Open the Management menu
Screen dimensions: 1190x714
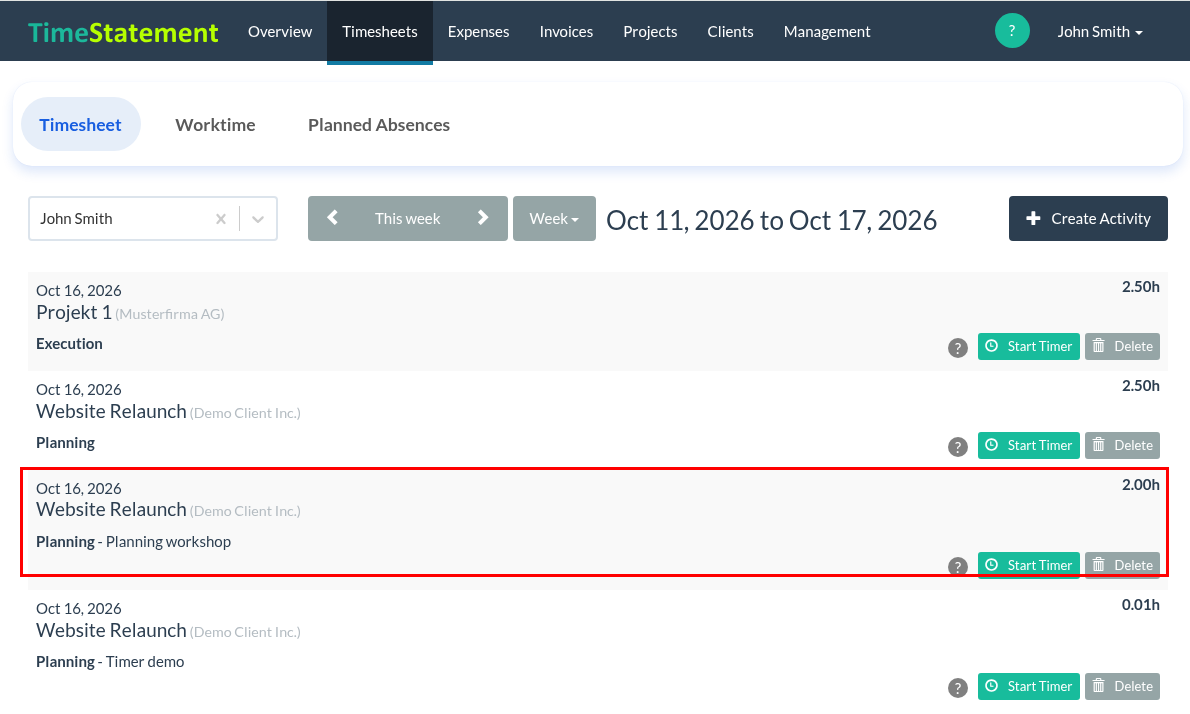(x=827, y=32)
